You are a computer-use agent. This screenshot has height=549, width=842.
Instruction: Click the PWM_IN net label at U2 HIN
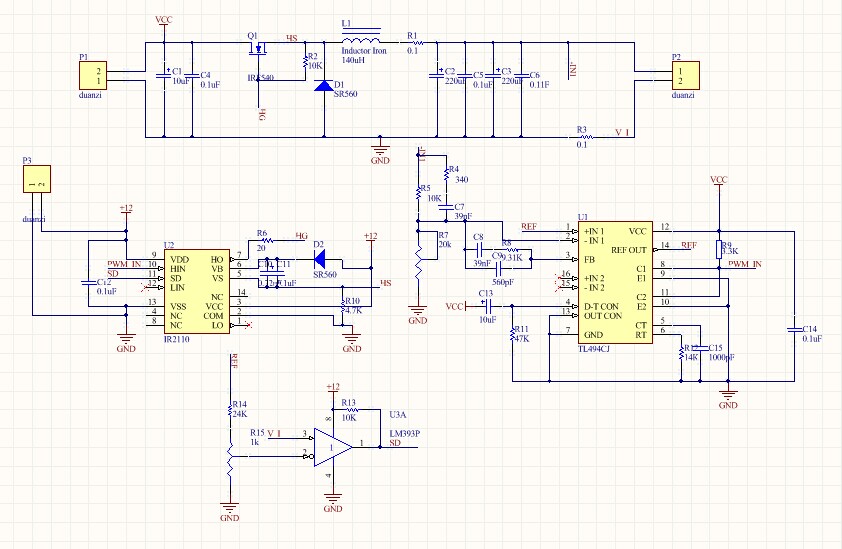(x=124, y=264)
